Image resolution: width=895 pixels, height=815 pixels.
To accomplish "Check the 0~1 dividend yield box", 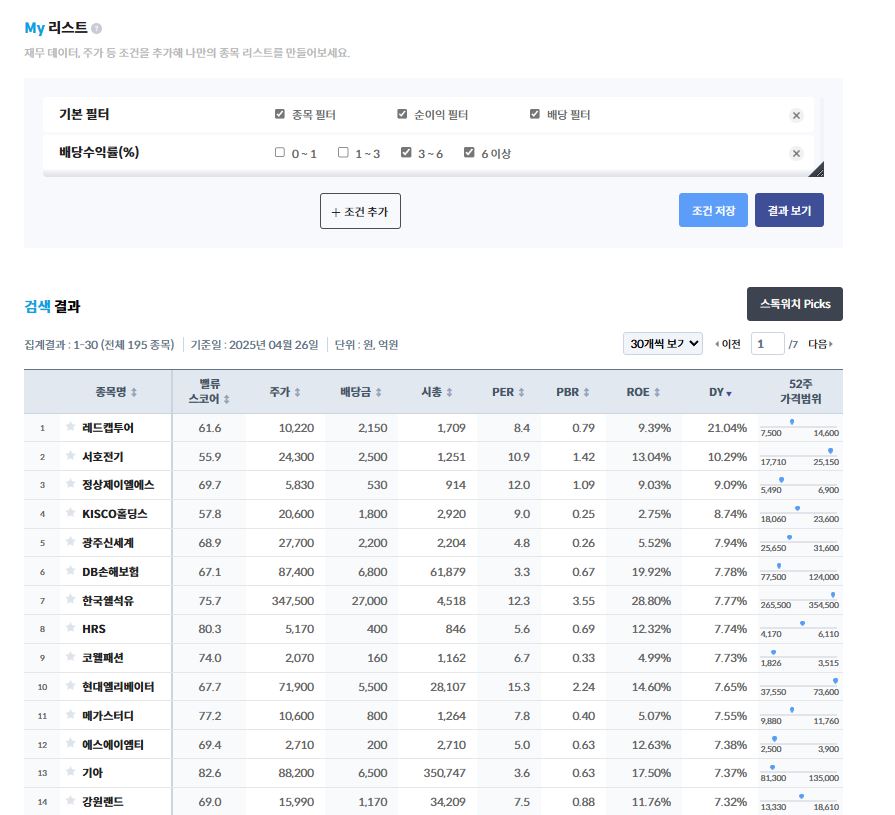I will tap(280, 152).
